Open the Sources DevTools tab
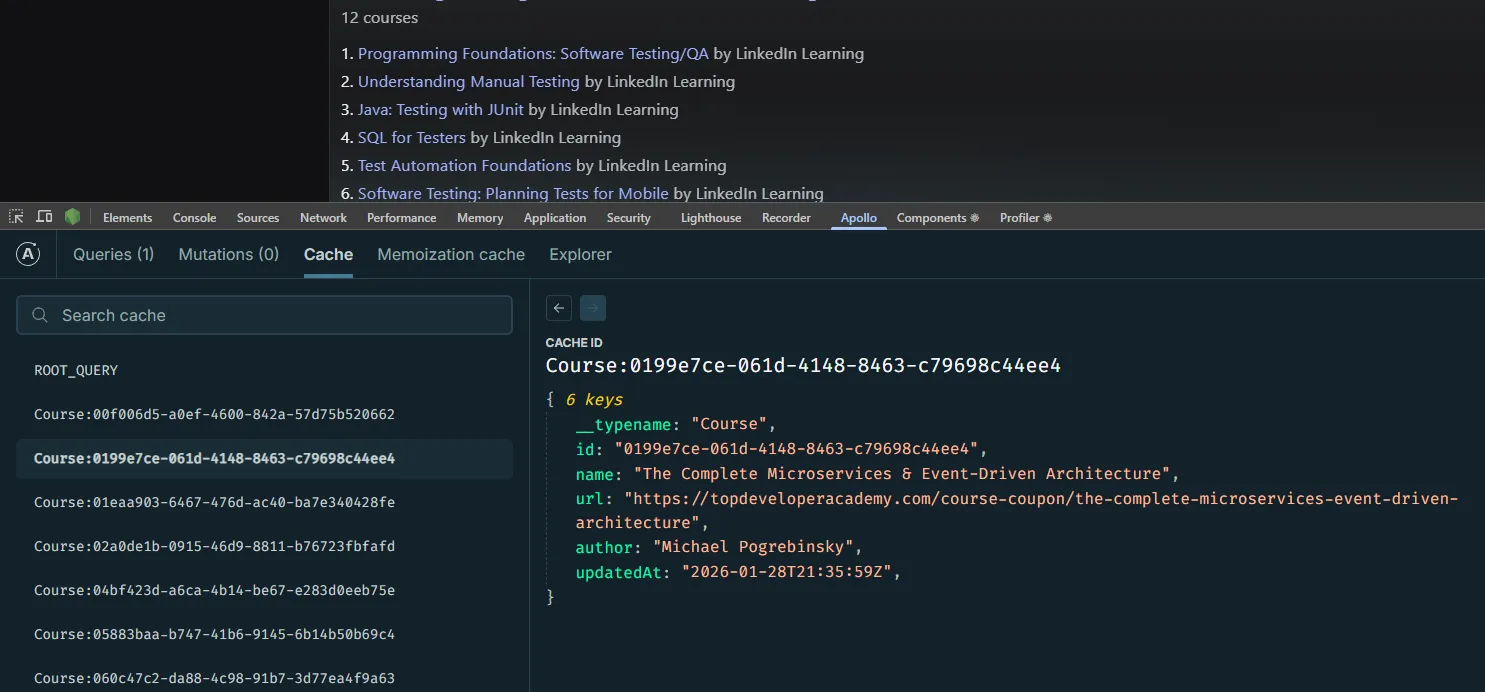The height and width of the screenshot is (692, 1485). pos(258,218)
